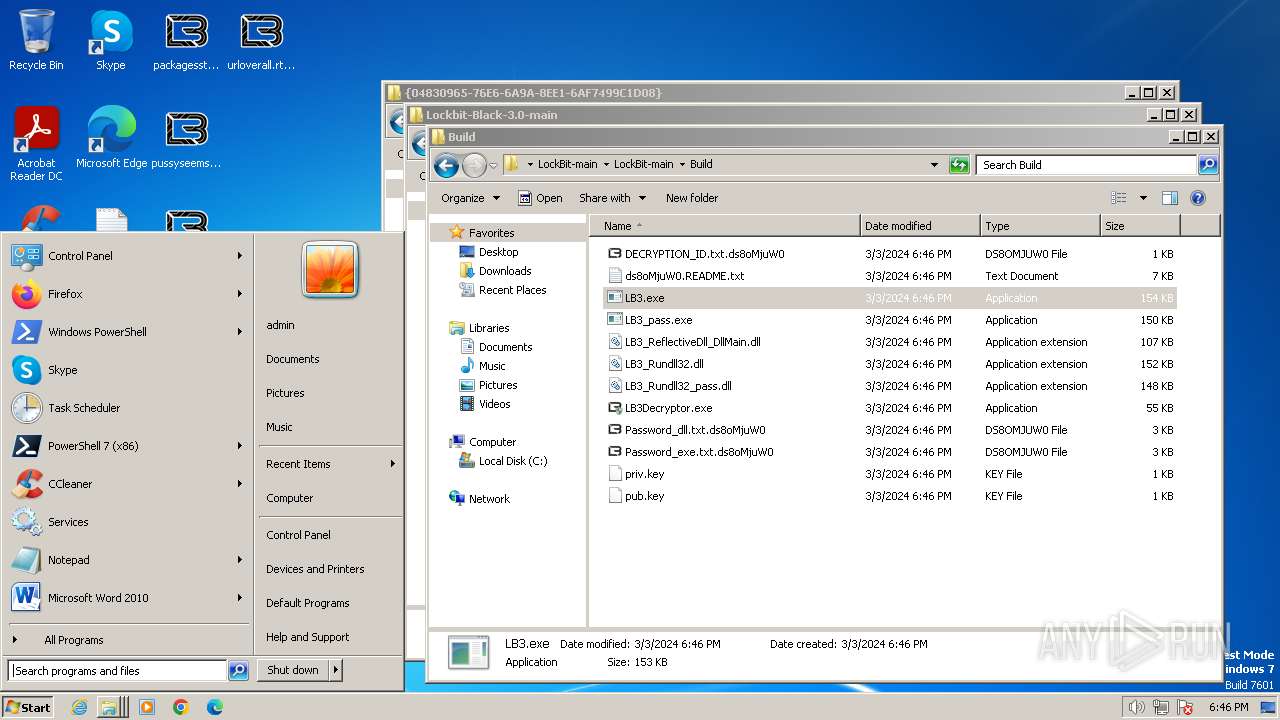Launch Chrome from the taskbar

coord(181,707)
